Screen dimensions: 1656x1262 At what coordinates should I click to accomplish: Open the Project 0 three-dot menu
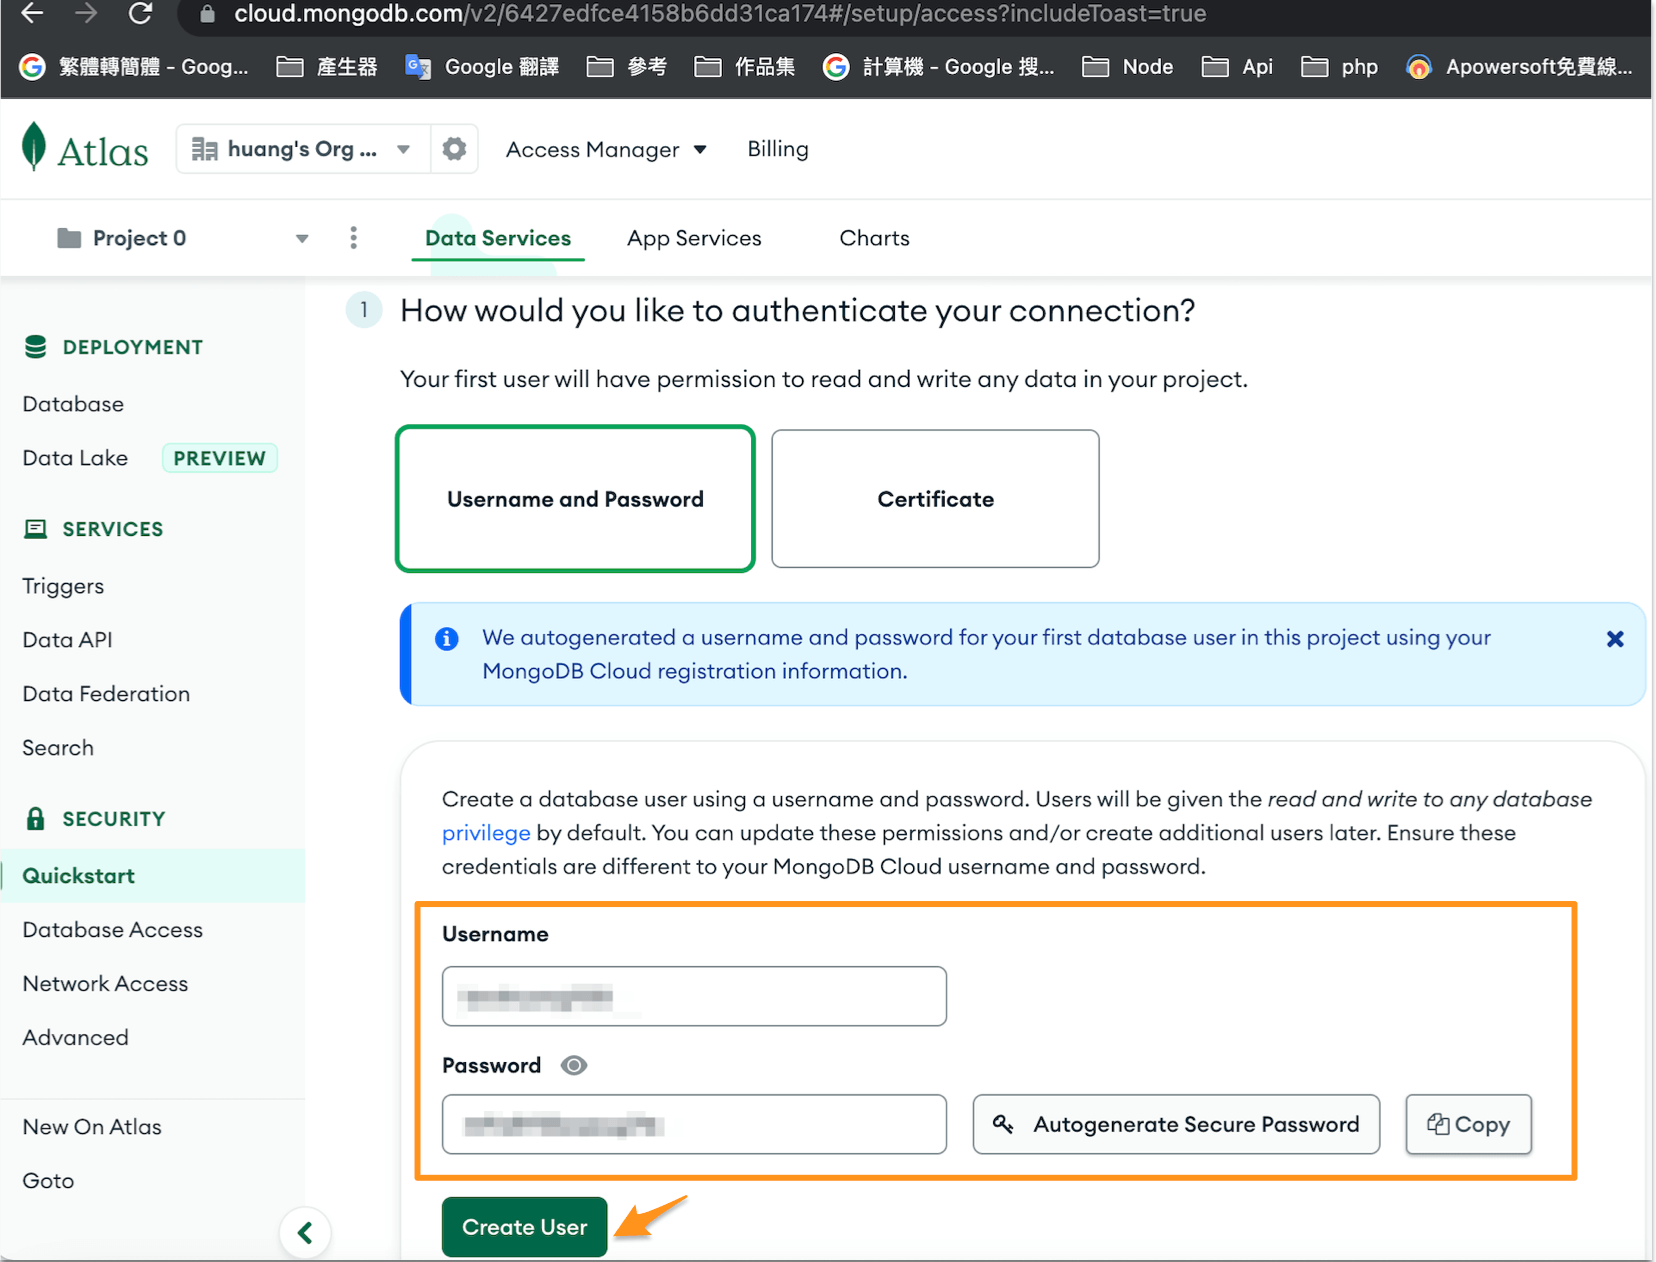click(x=353, y=238)
